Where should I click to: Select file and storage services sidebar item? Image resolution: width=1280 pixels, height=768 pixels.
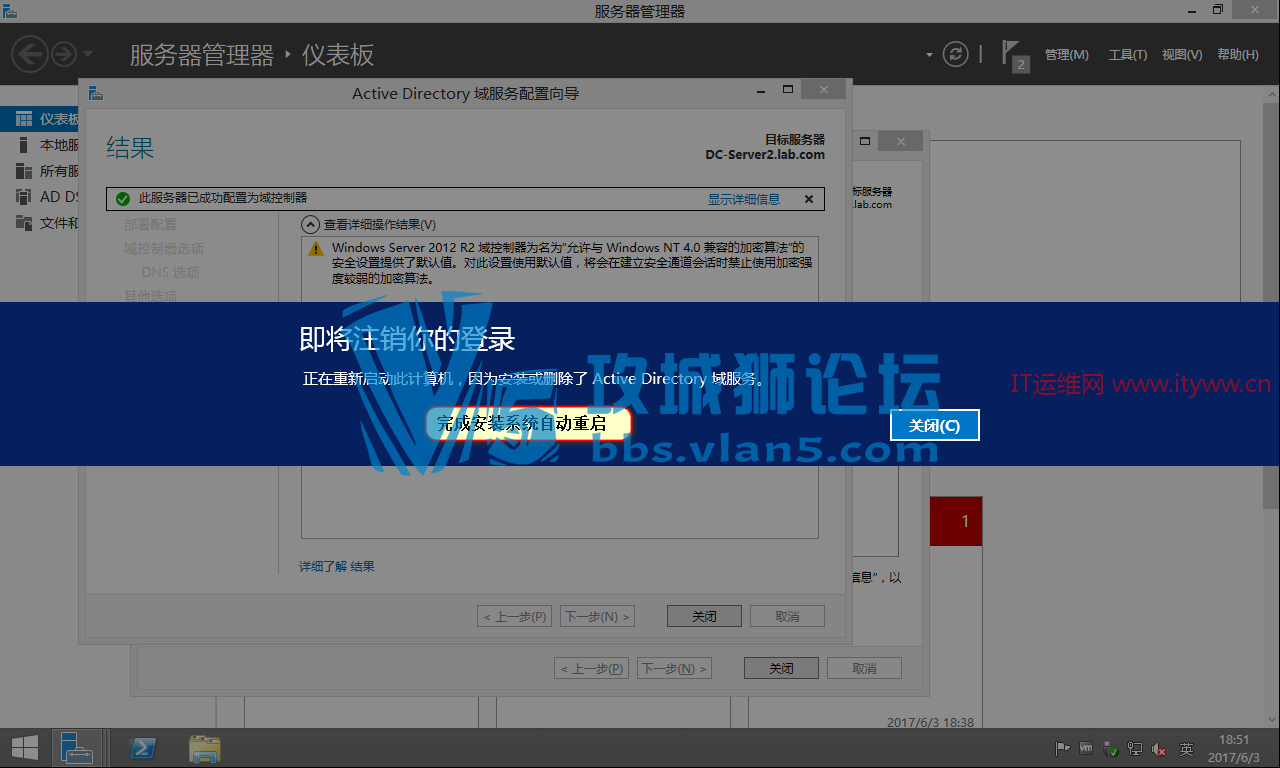pyautogui.click(x=40, y=223)
